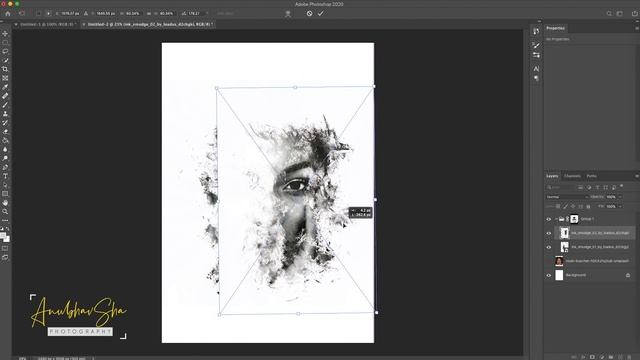Open the layer filter kind dropdown
Screen dimensions: 640x360
click(561, 187)
